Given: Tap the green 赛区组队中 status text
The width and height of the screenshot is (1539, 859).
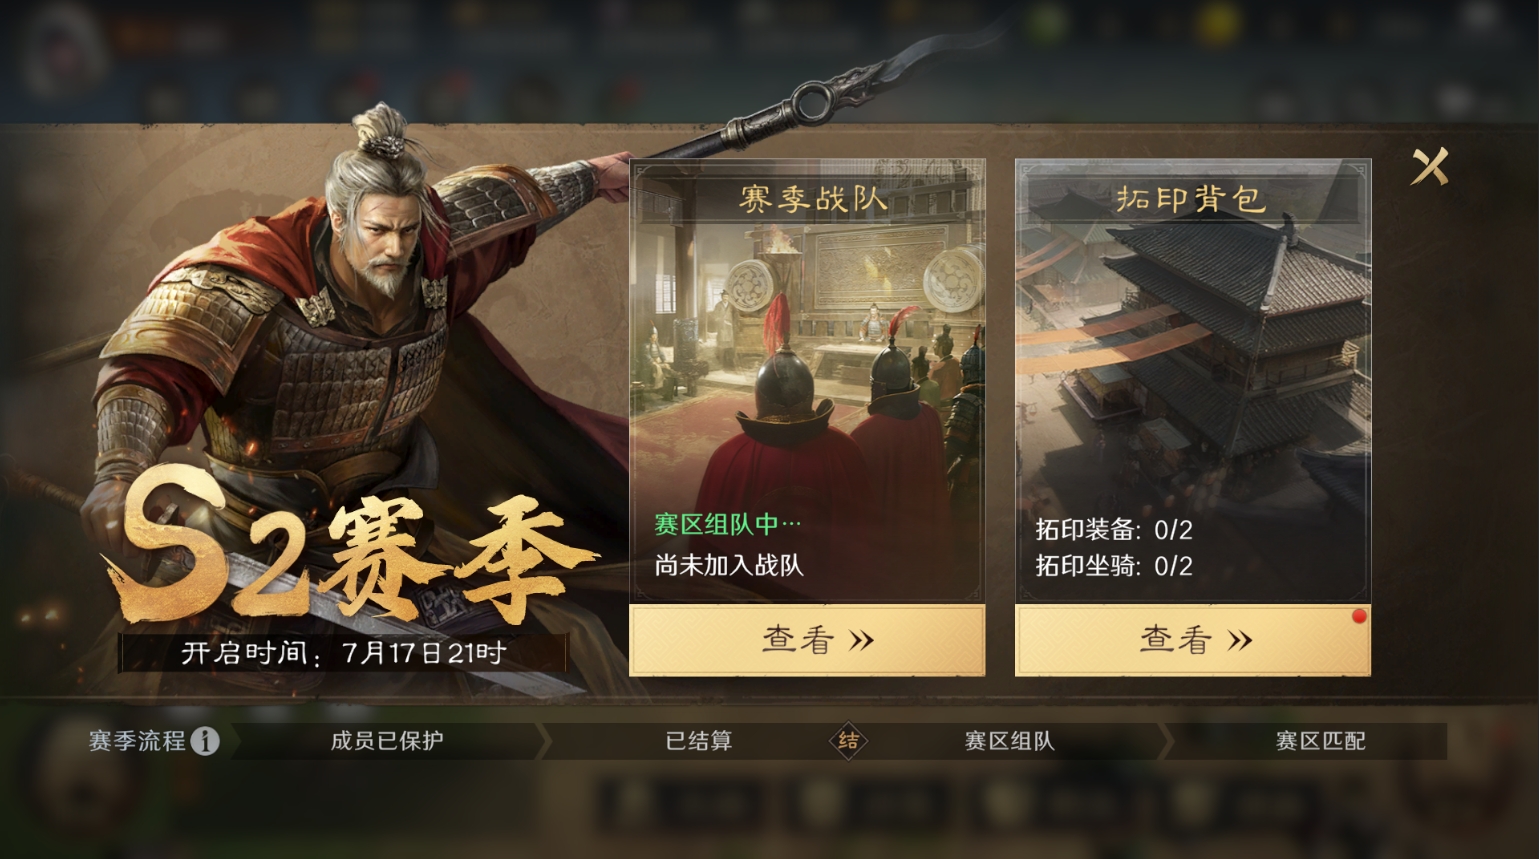Looking at the screenshot, I should 728,524.
